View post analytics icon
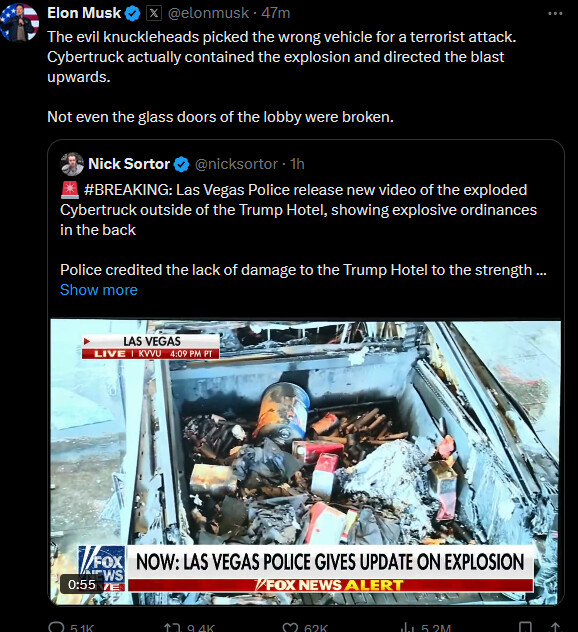The height and width of the screenshot is (632, 578). click(408, 627)
